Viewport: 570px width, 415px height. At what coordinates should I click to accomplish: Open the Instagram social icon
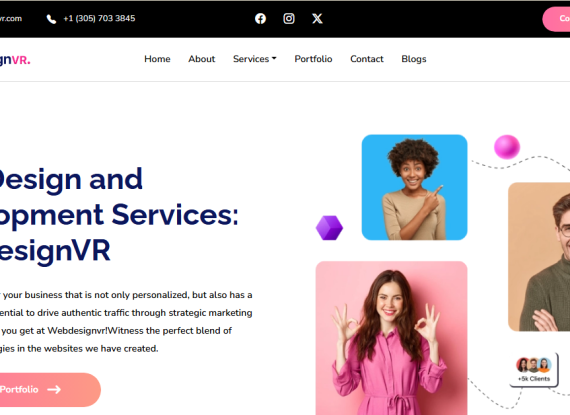pyautogui.click(x=289, y=19)
